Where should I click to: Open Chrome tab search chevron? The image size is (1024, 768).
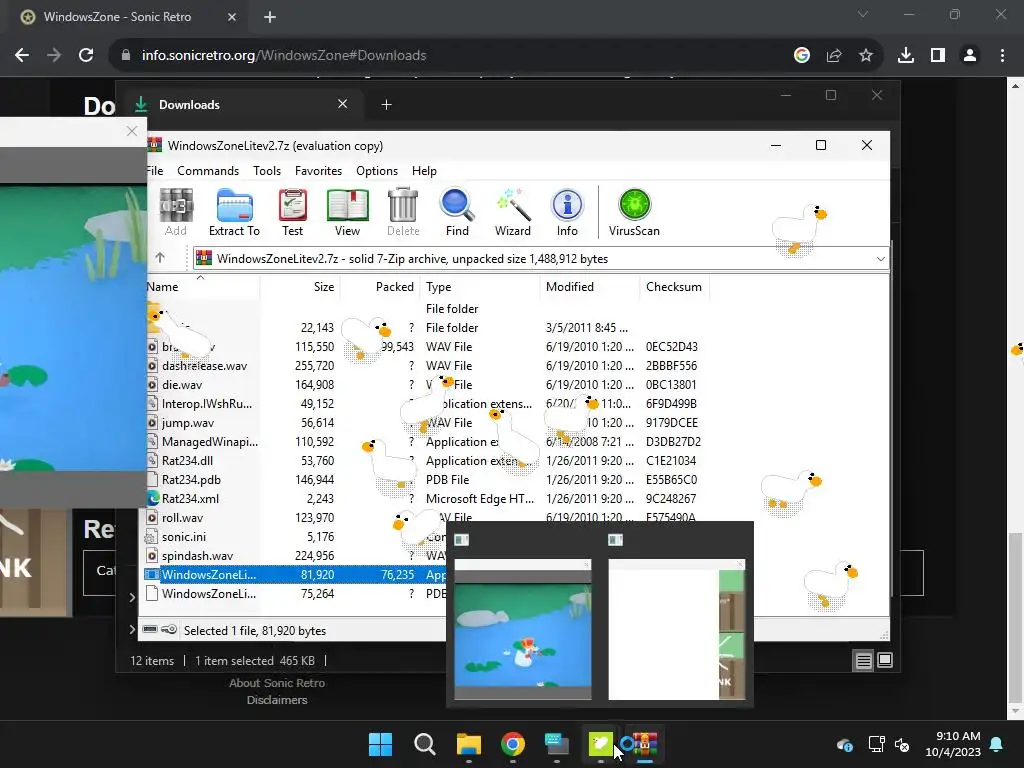tap(863, 14)
